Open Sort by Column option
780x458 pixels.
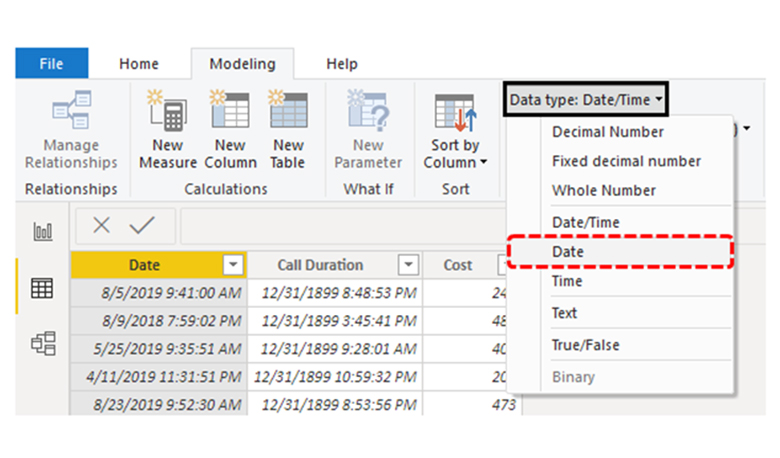point(455,130)
